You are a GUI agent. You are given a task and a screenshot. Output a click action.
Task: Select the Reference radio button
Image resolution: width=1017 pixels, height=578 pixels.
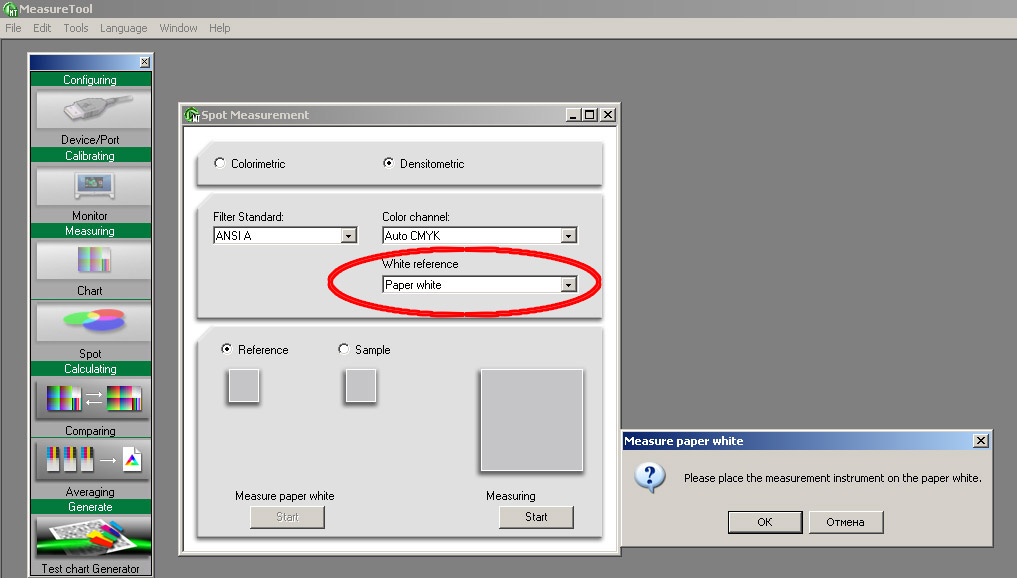(x=226, y=349)
